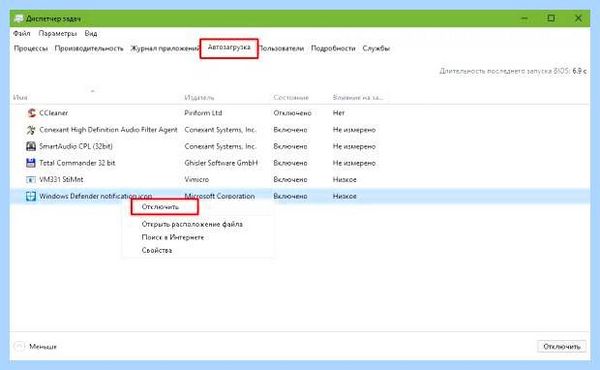Sort by the Состояние column header
Viewport: 600px width, 370px height.
click(291, 98)
